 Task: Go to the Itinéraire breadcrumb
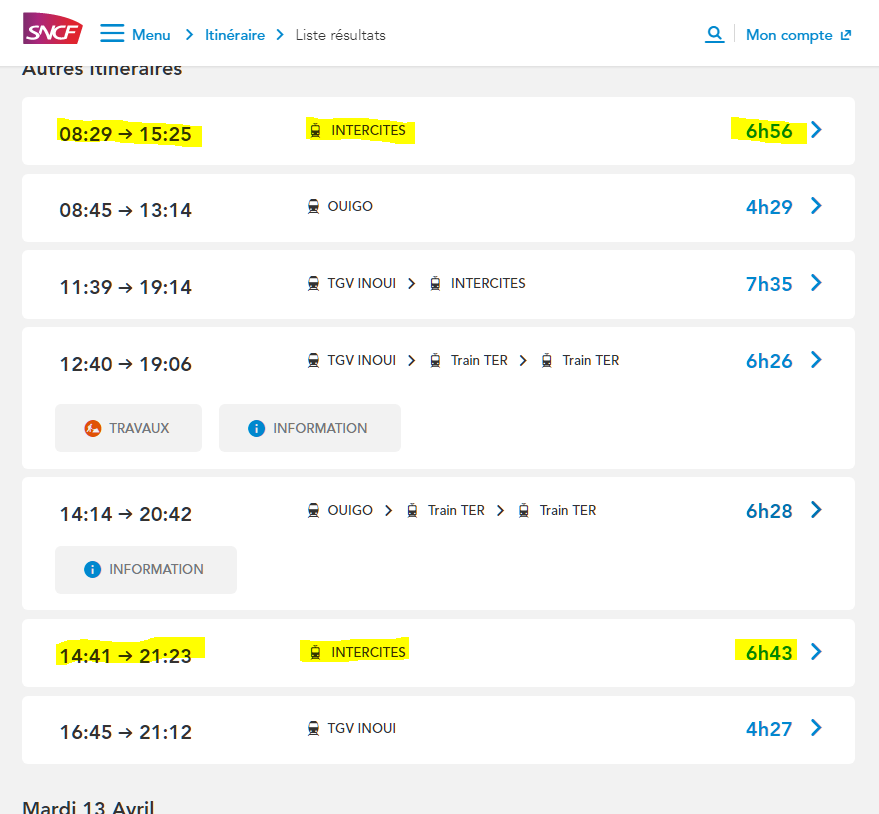point(235,35)
